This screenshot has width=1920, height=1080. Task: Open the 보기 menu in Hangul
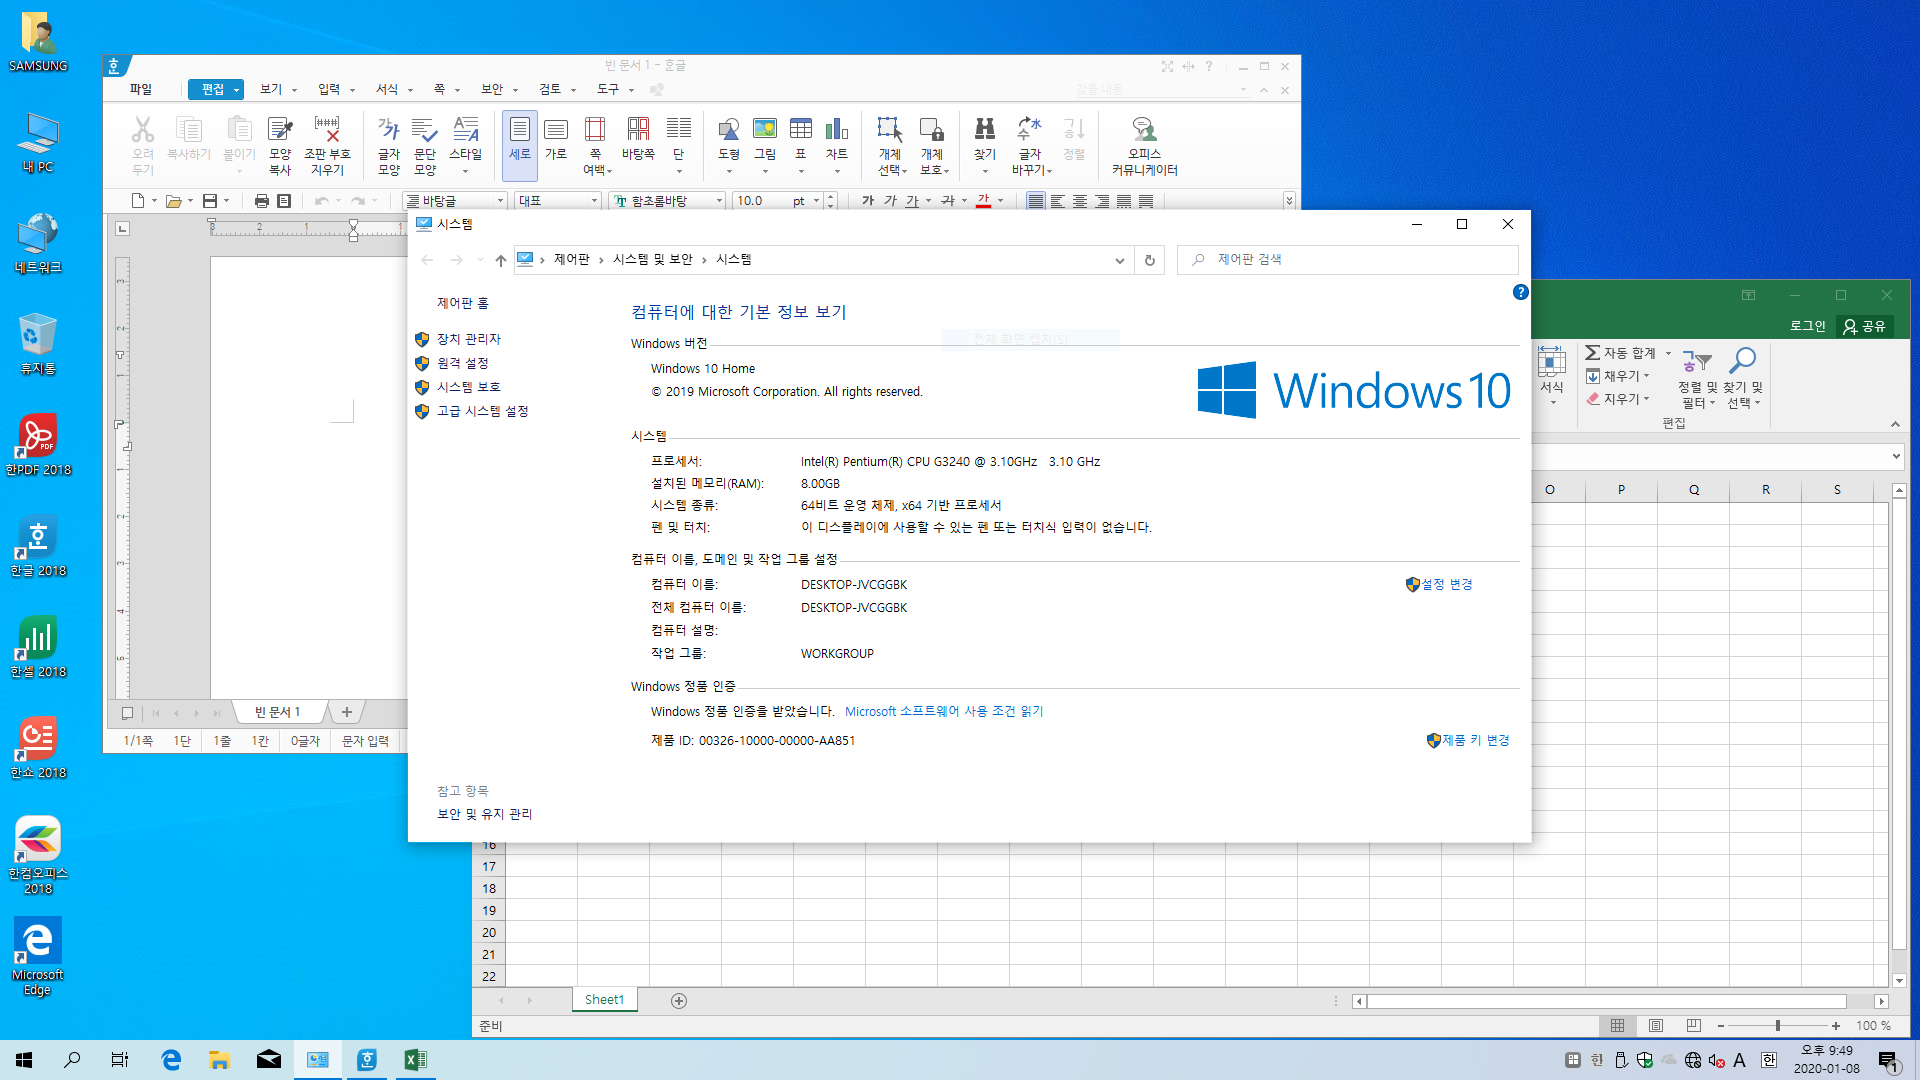pos(271,89)
